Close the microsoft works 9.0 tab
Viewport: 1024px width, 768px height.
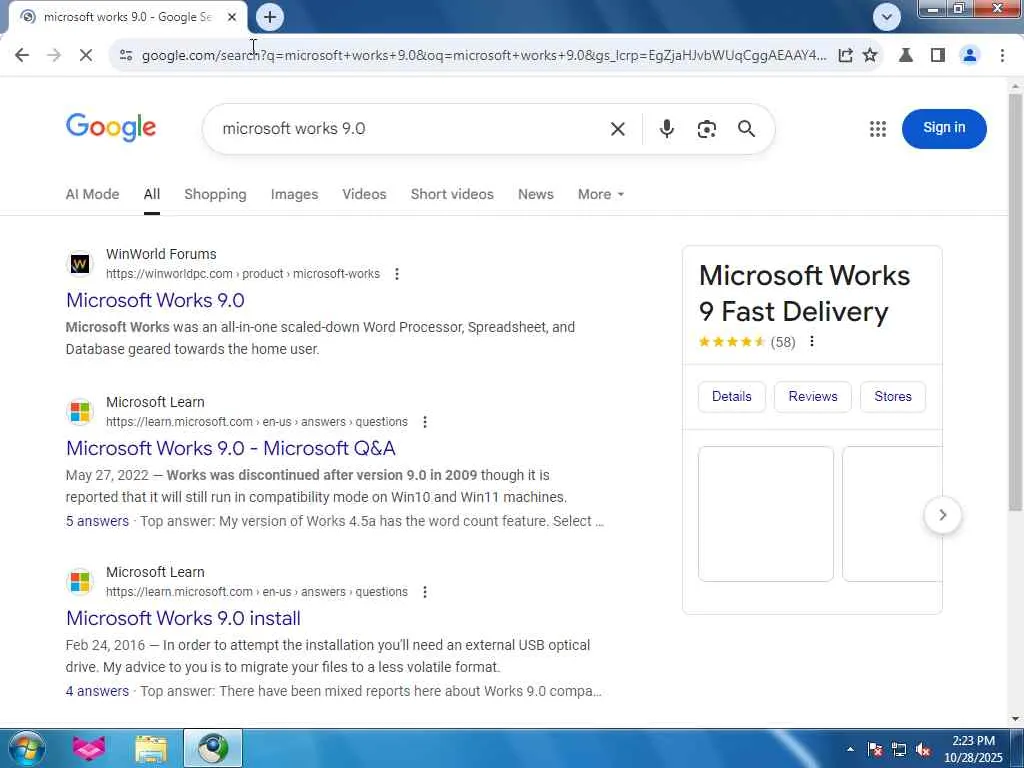(x=232, y=17)
